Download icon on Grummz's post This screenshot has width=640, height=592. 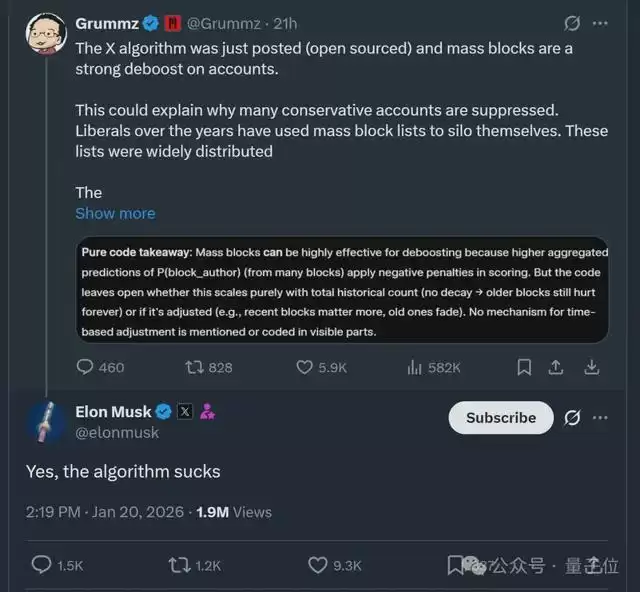(592, 367)
